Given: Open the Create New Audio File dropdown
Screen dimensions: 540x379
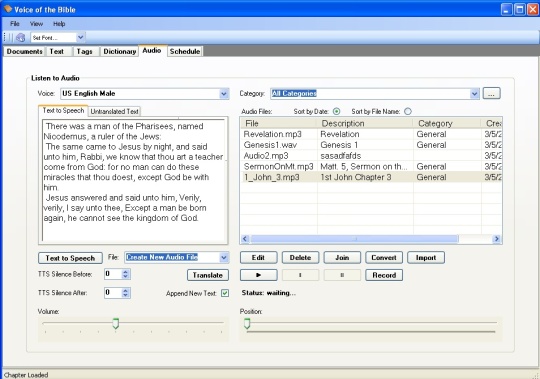Looking at the screenshot, I should pyautogui.click(x=224, y=257).
